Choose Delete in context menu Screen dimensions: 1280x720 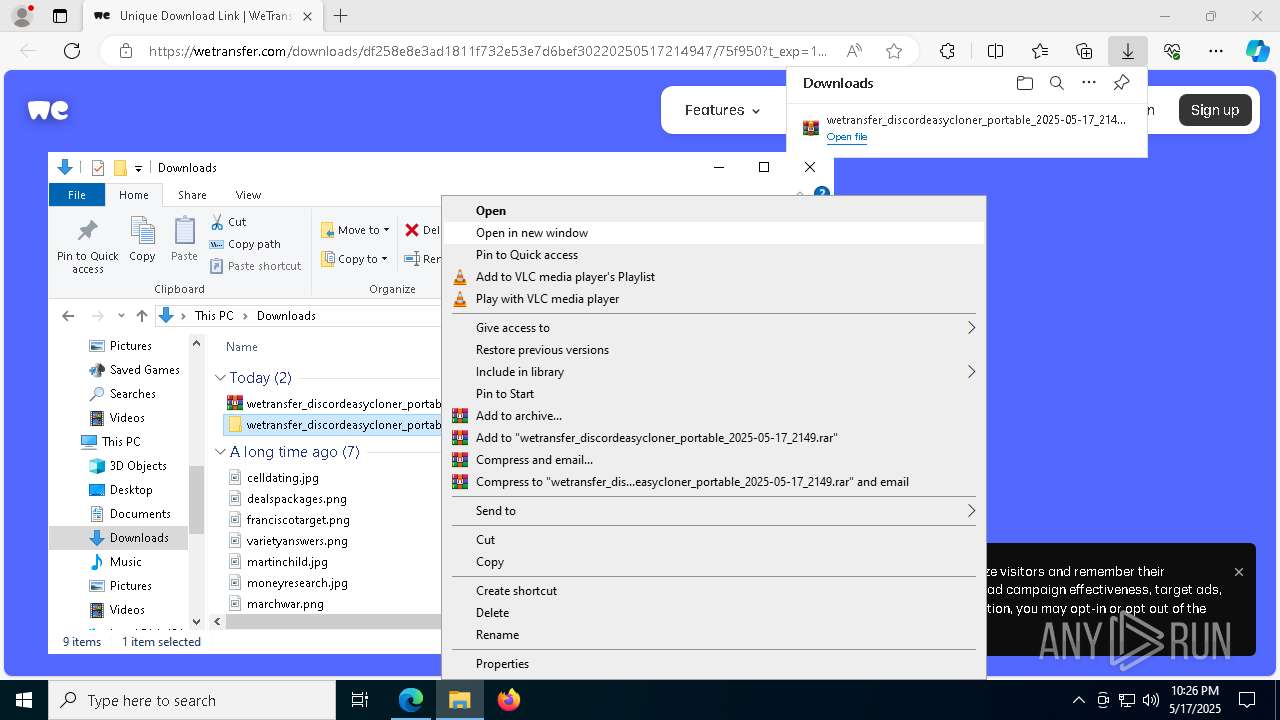[x=713, y=613]
